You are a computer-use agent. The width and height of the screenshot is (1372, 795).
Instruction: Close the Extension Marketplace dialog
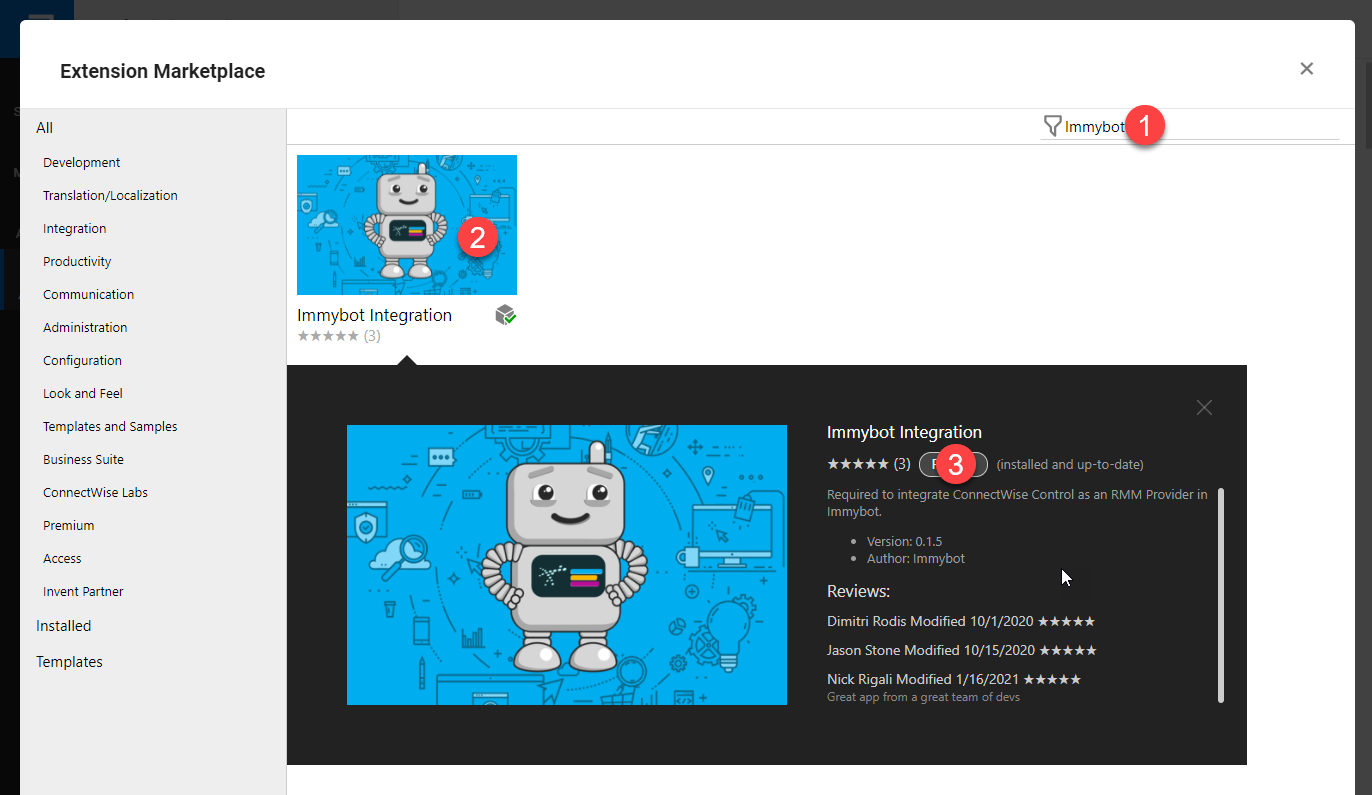[x=1306, y=69]
